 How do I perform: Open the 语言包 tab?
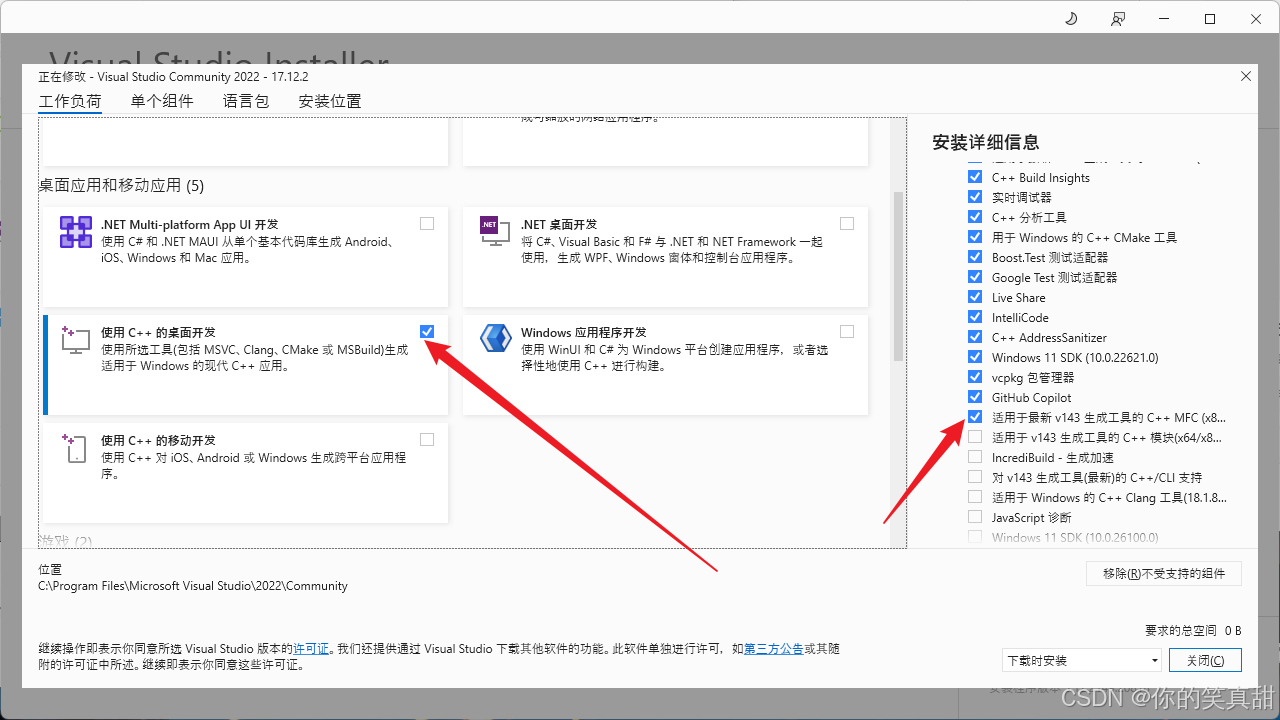tap(245, 100)
